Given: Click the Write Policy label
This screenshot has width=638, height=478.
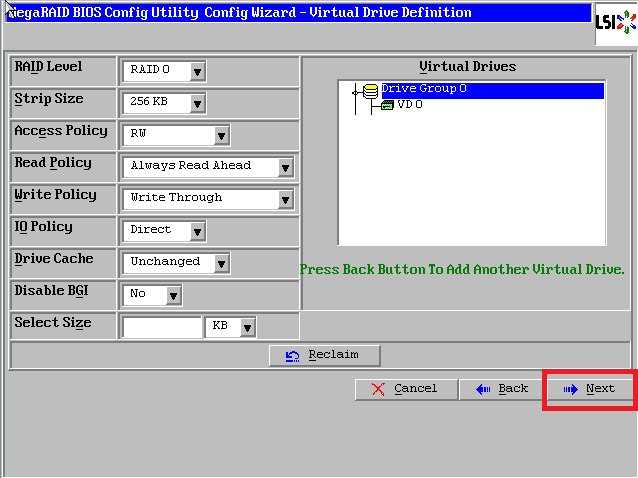Looking at the screenshot, I should pos(56,195).
